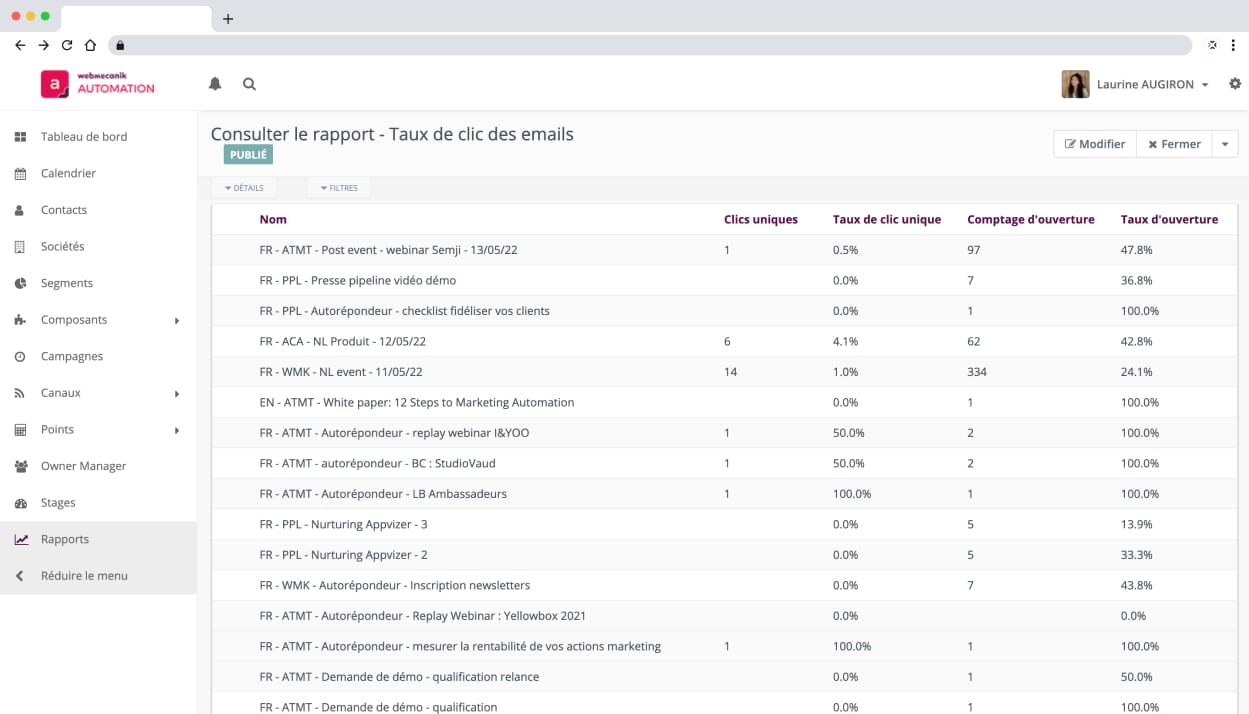Expand the Canaux submenu
Screen dimensions: 1249x714
tap(177, 394)
